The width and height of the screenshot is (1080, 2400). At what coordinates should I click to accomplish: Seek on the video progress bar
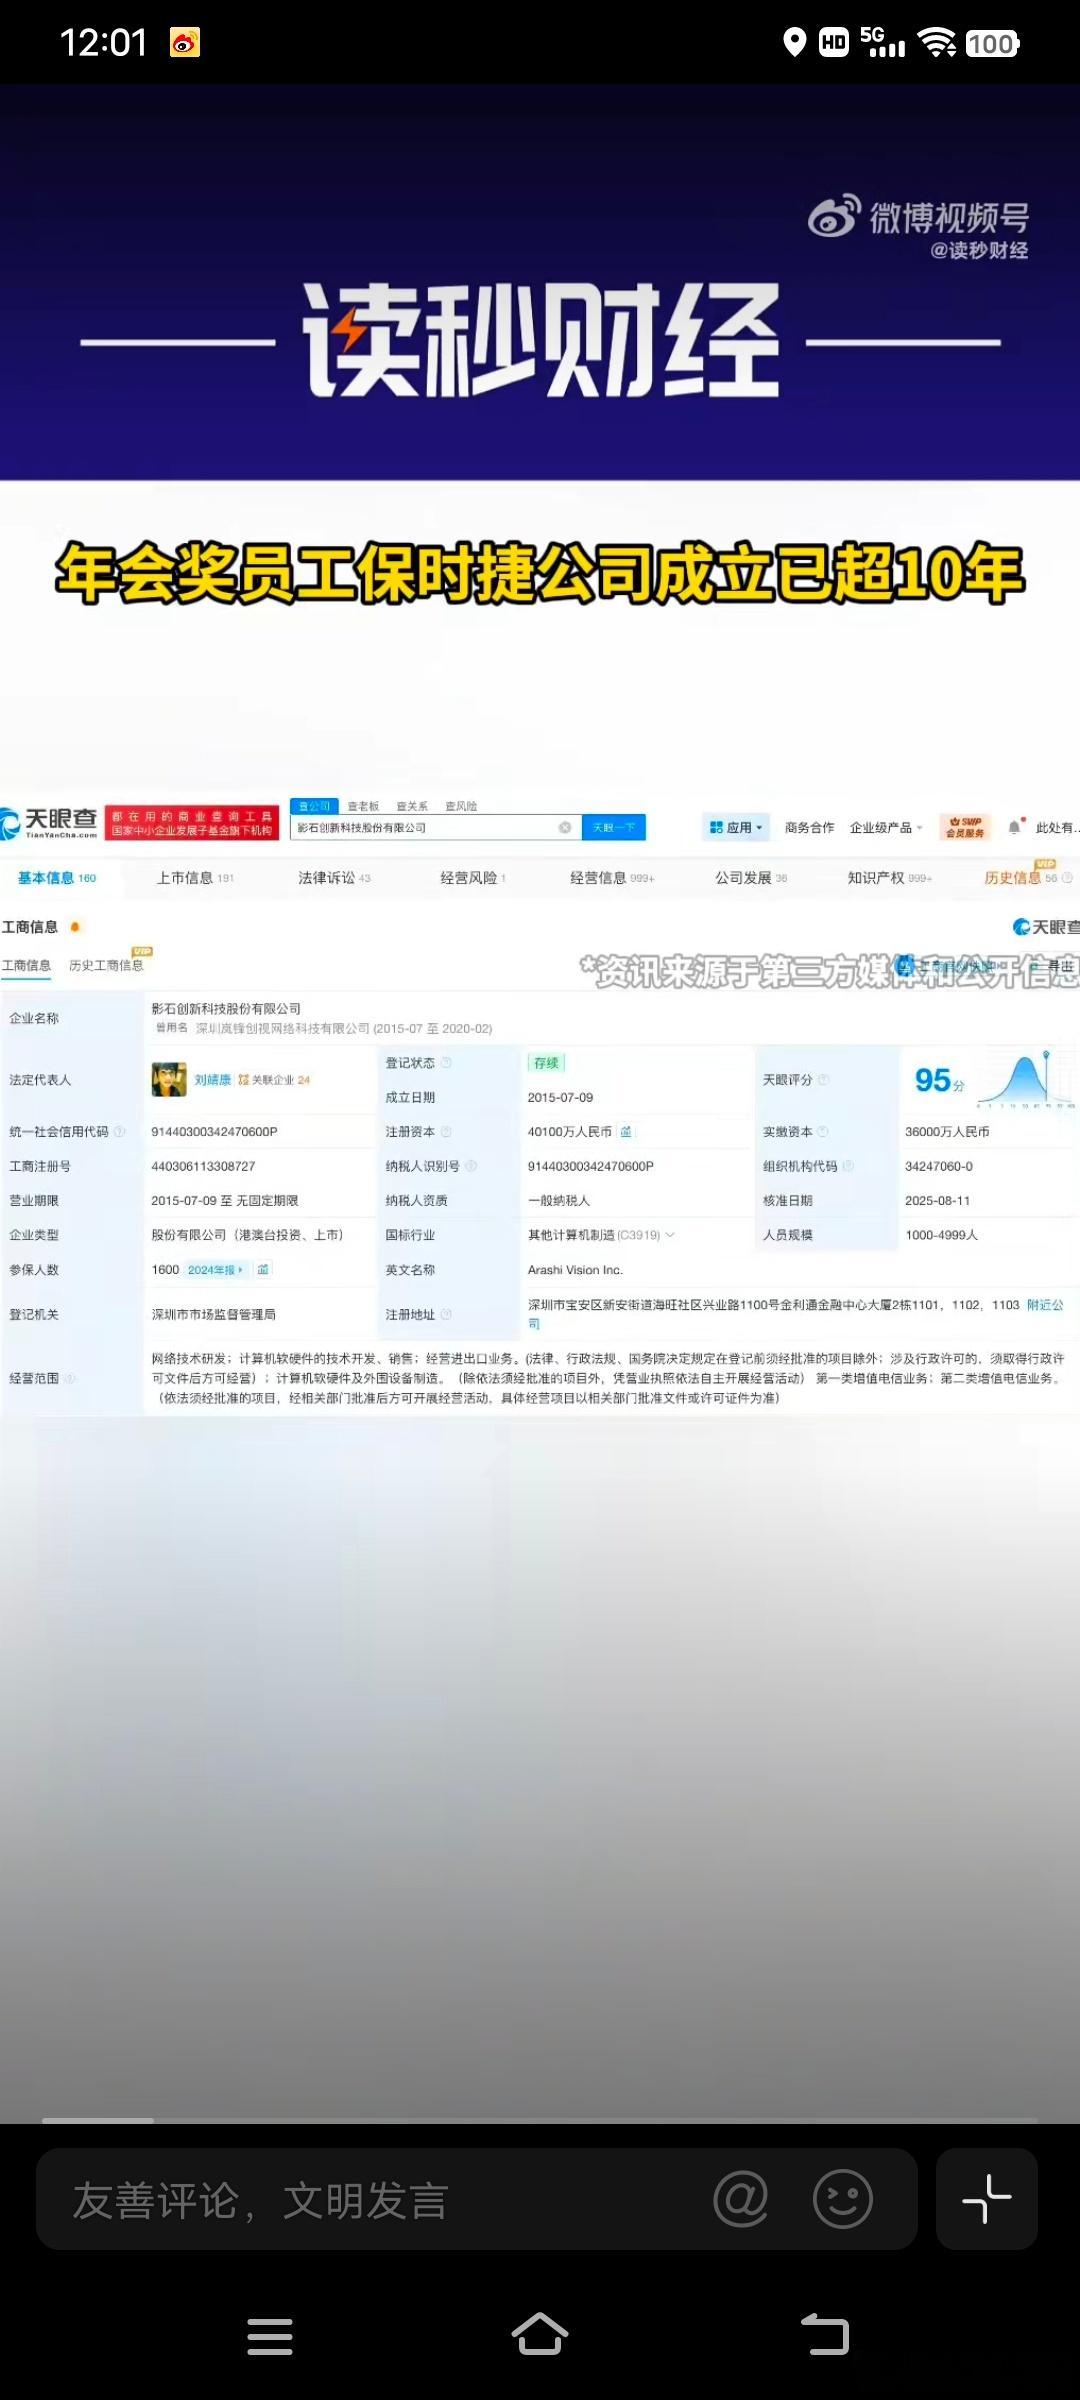click(540, 2119)
